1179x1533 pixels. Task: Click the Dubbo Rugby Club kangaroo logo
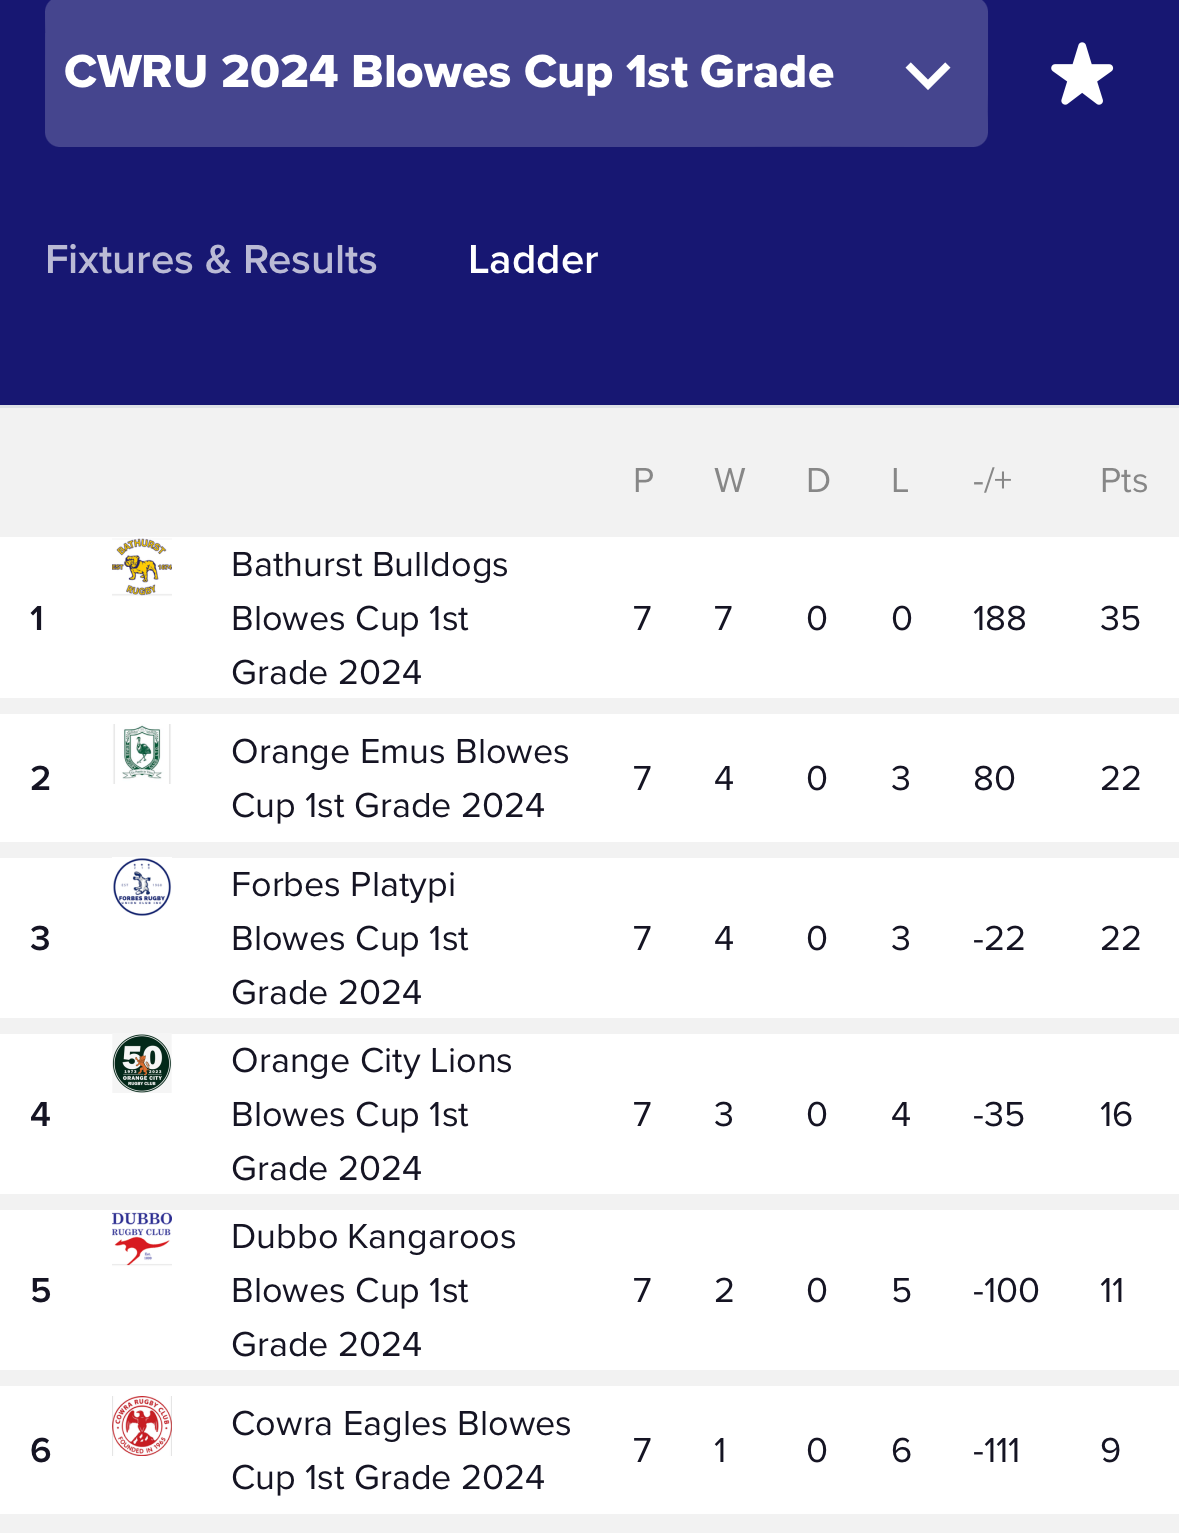point(142,1239)
